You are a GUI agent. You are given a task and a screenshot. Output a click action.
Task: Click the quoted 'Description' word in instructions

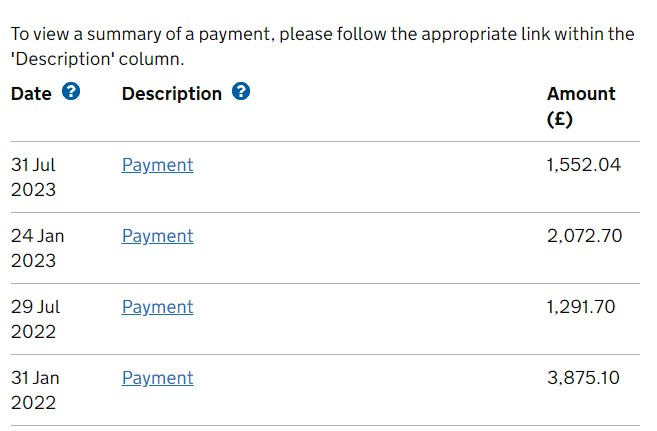[62, 59]
